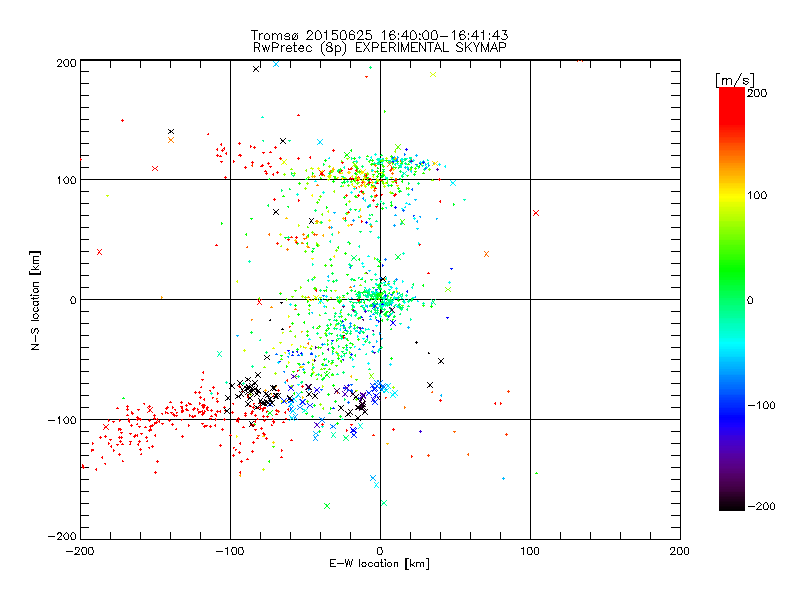Viewport: 800px width, 600px height.
Task: Click the title 'Tromsø 20150625 16:40:00-16:41:43'
Action: 379,35
